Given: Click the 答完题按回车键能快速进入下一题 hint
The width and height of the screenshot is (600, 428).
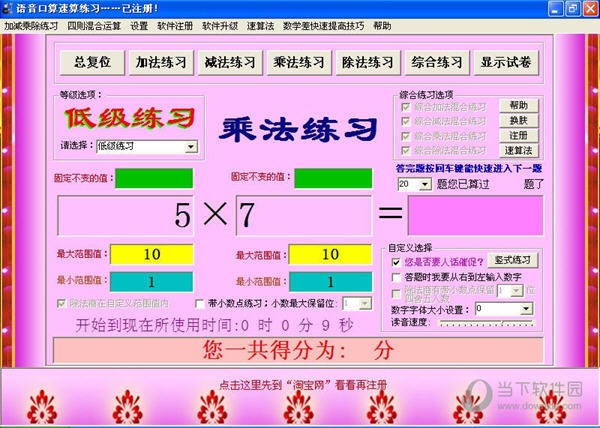Looking at the screenshot, I should coord(469,169).
